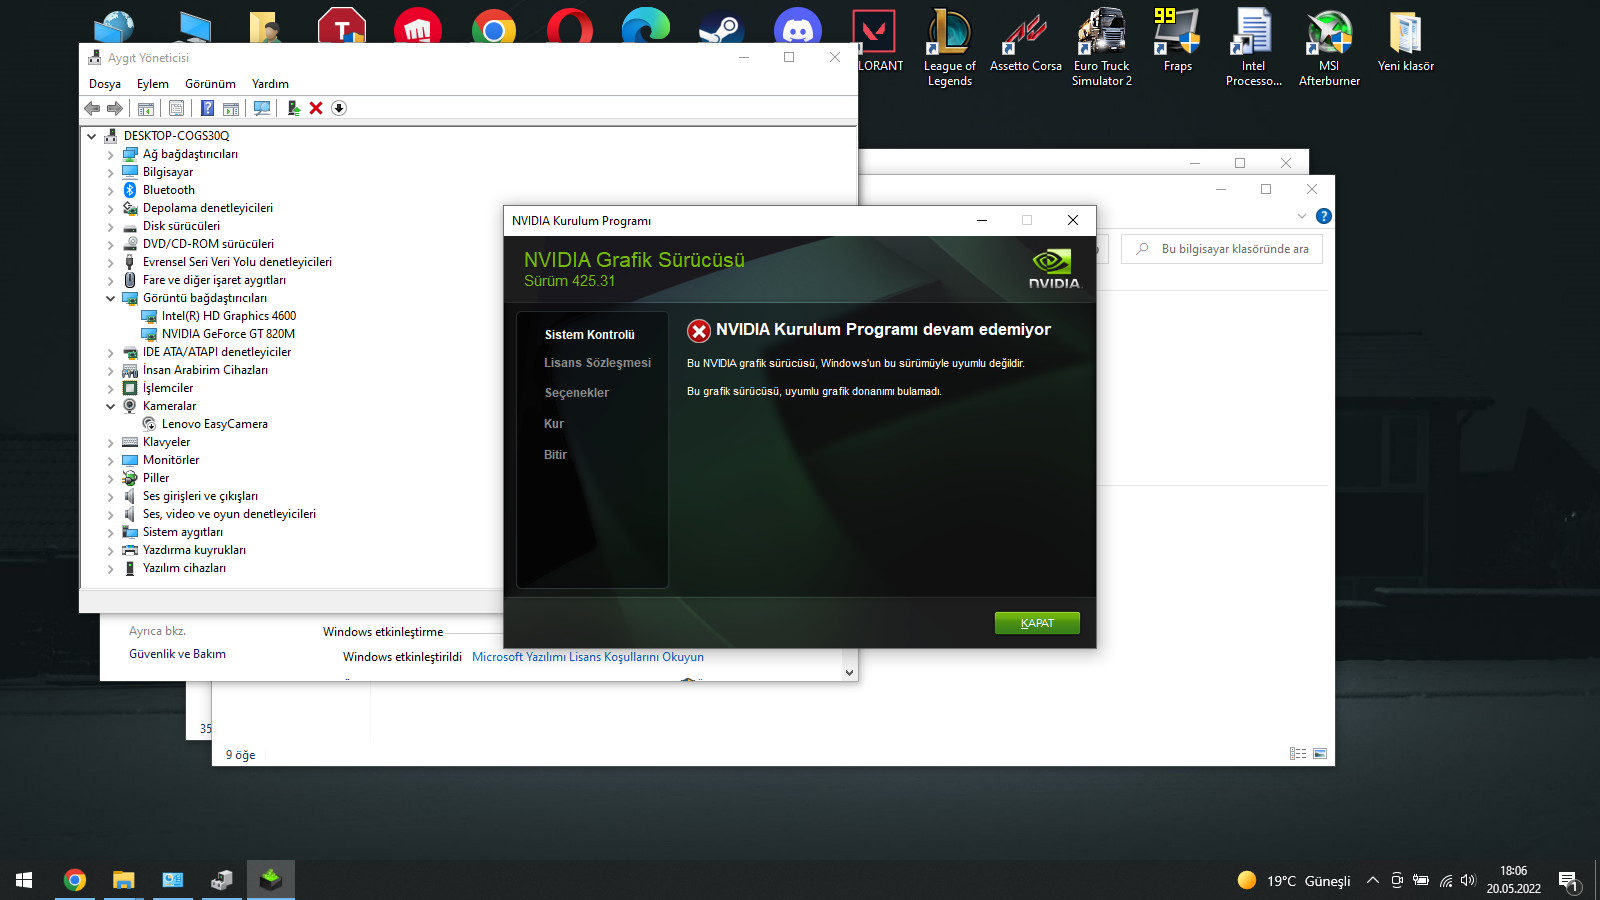Viewport: 1600px width, 900px height.
Task: Open the 19°C Güneşli weather widget
Action: pos(1294,880)
